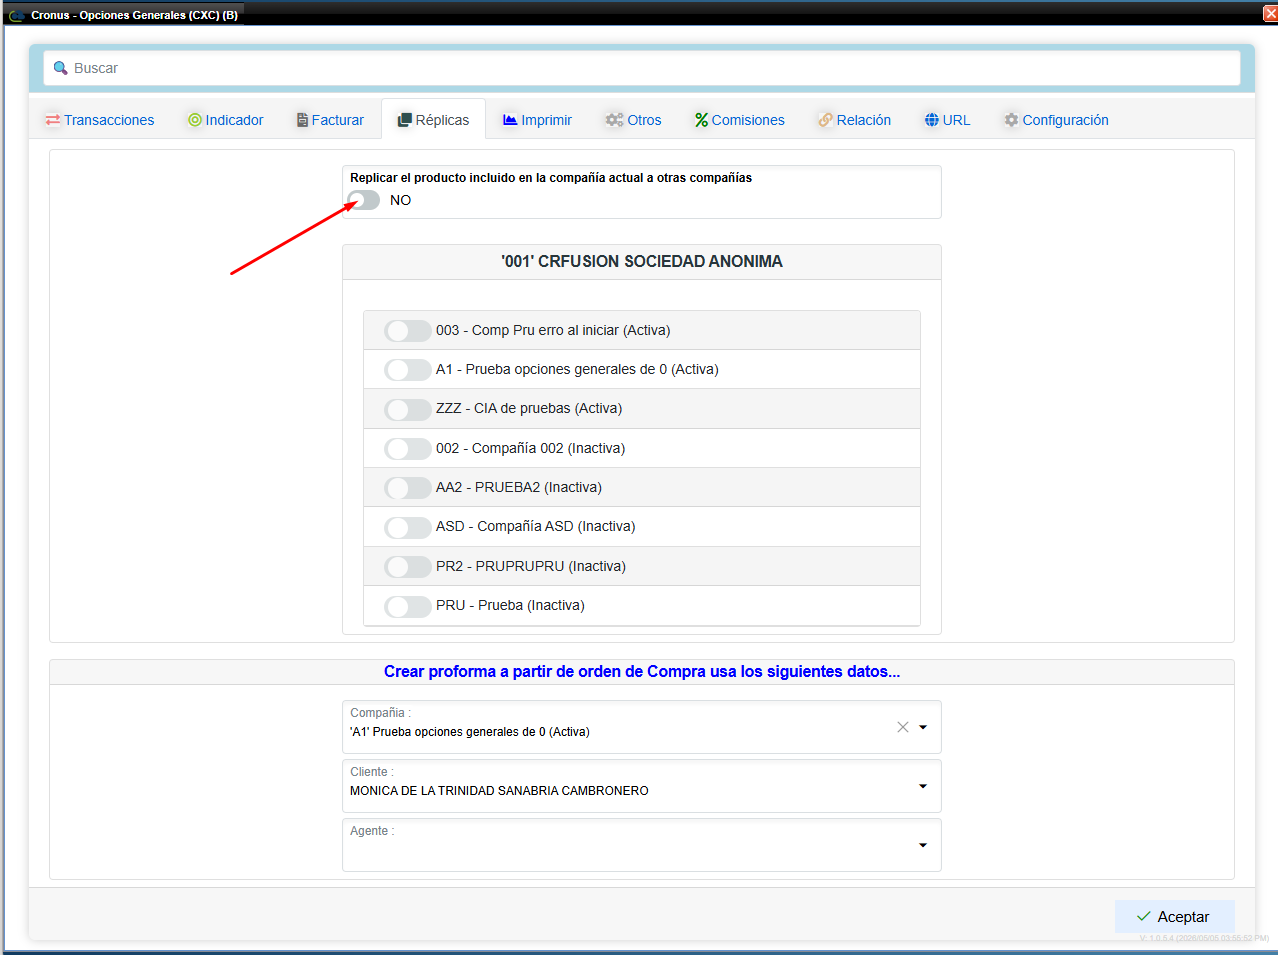Open the Configuración tab
Viewport: 1278px width, 955px height.
1056,120
